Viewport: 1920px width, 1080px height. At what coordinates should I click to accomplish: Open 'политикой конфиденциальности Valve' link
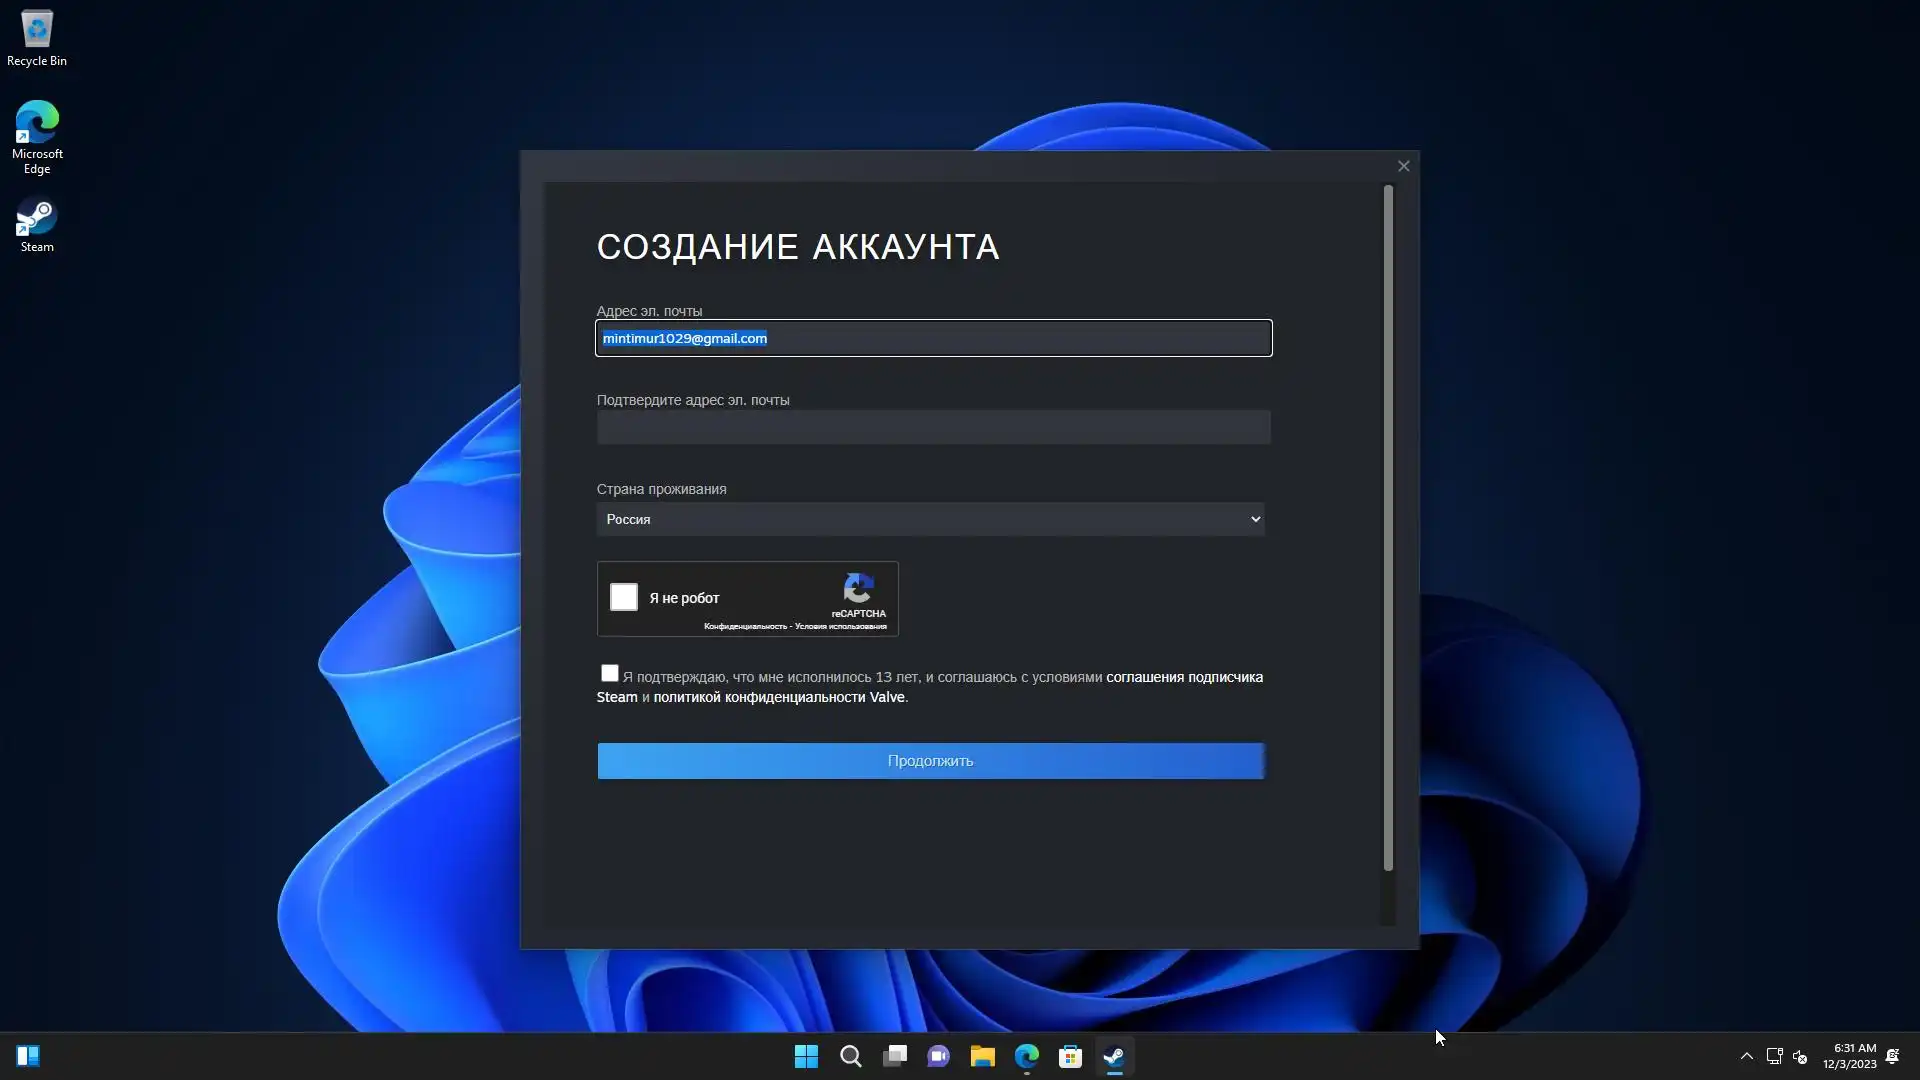tap(778, 697)
